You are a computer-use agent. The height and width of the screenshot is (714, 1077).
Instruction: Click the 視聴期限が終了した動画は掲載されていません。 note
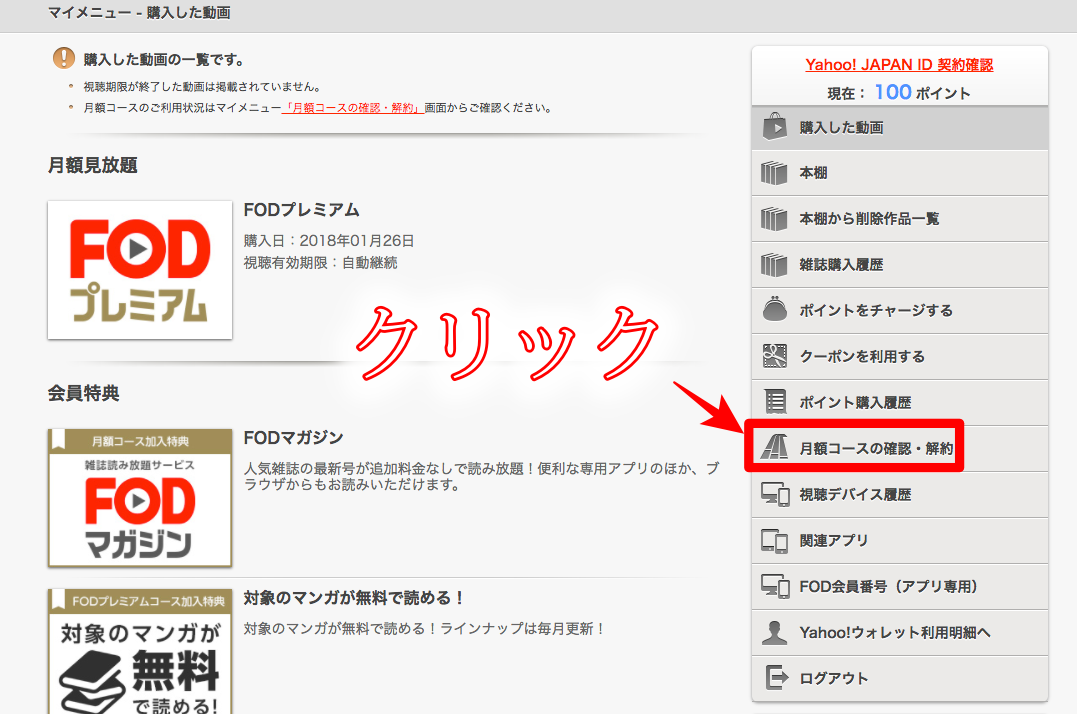(x=203, y=87)
